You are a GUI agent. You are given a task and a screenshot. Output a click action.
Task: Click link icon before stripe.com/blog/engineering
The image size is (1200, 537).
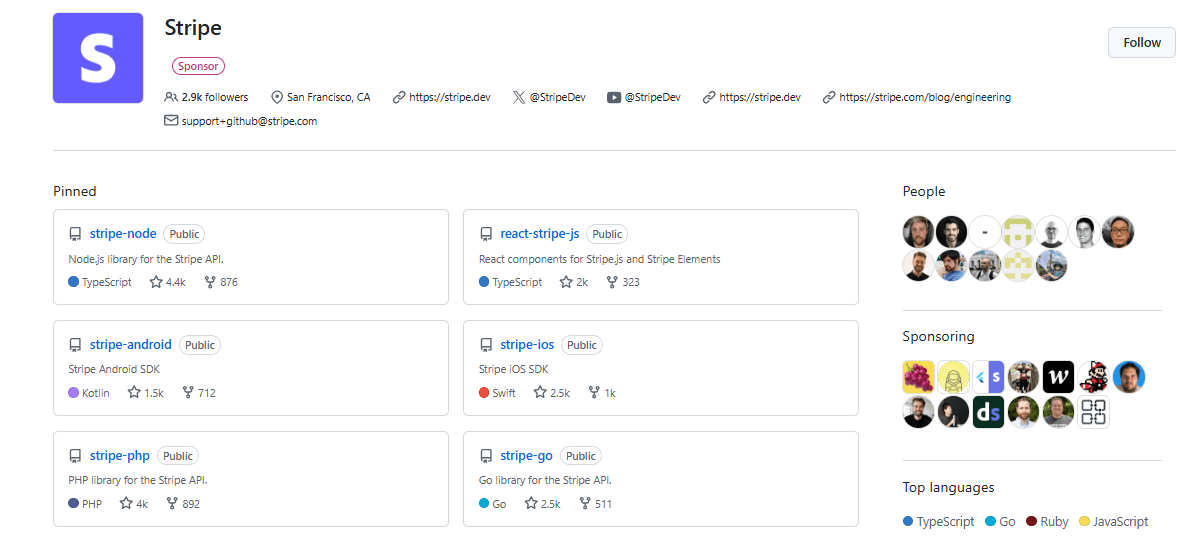829,97
